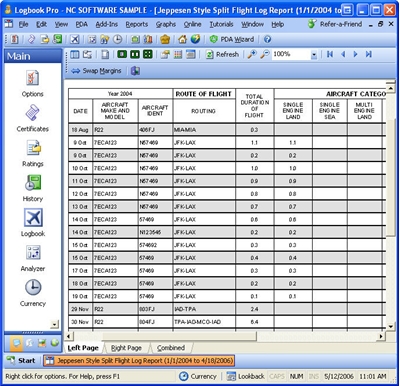Select the Jeppesen report taskbar button
This screenshot has width=400, height=386.
[139, 361]
